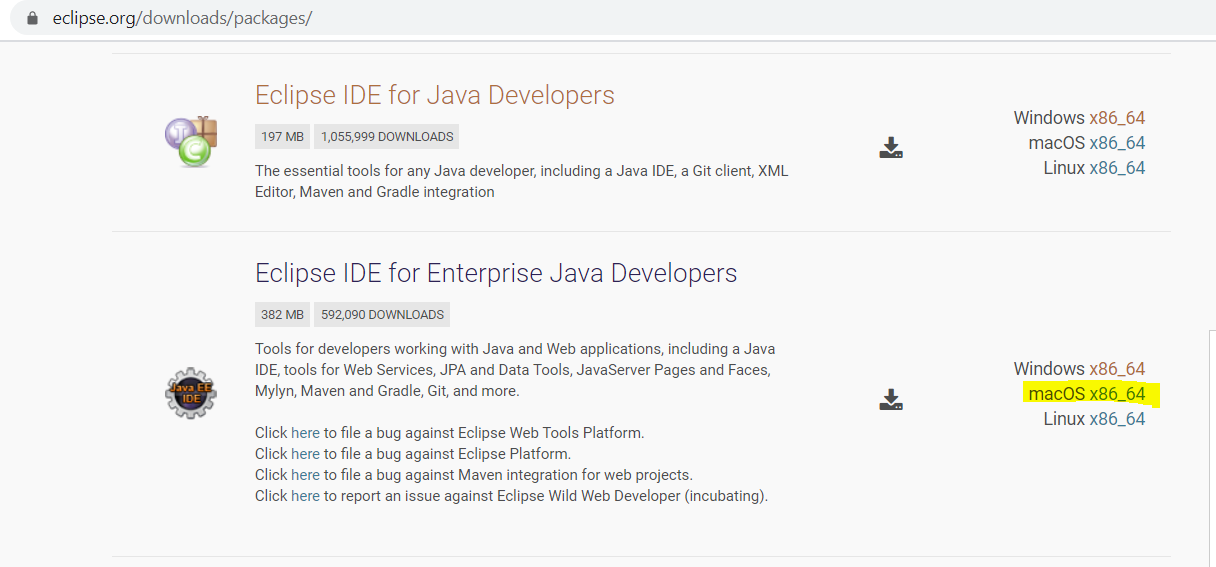Click 'here' to file Eclipse Platform bug
Image resolution: width=1216 pixels, height=567 pixels.
305,454
